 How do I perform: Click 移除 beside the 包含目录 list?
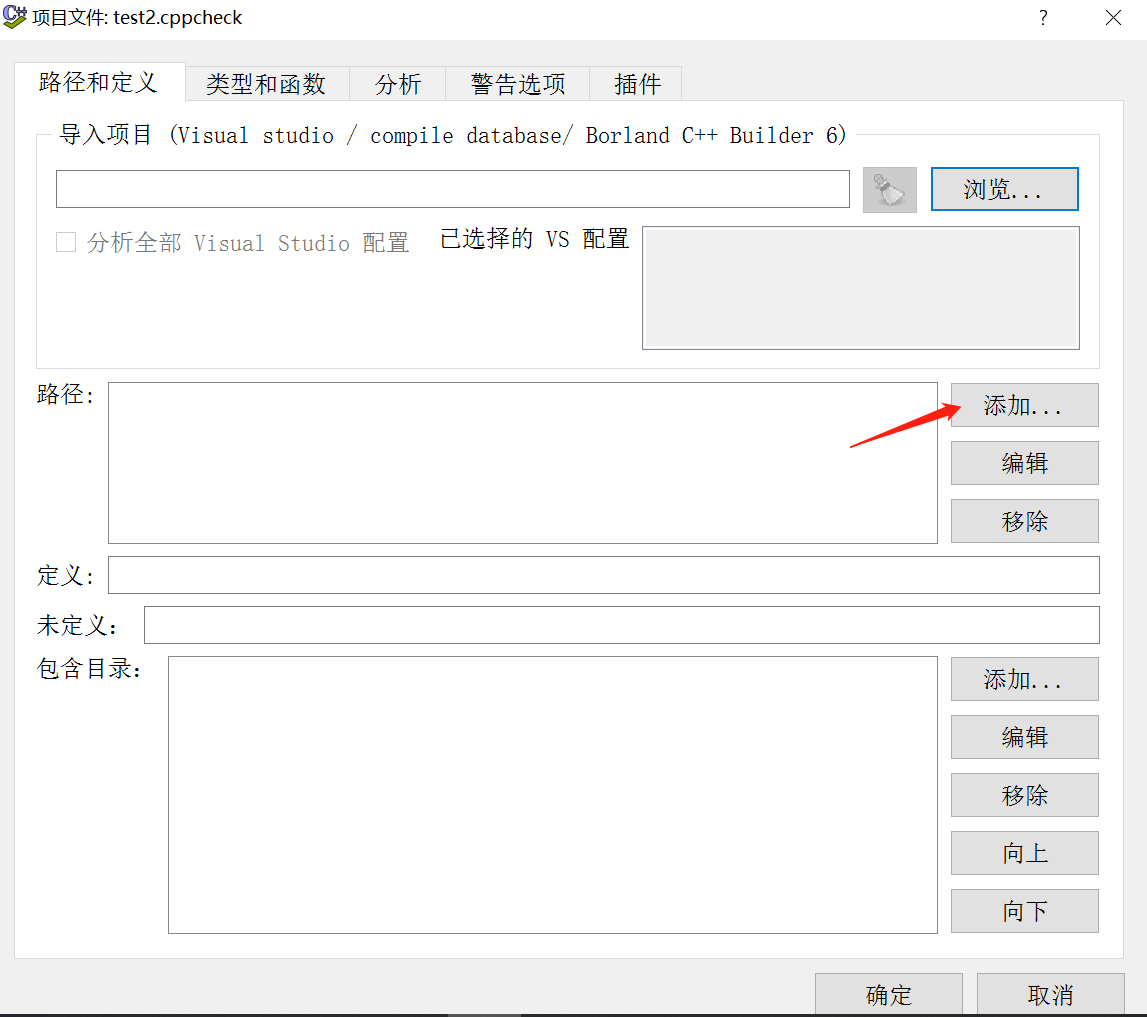pyautogui.click(x=1024, y=795)
